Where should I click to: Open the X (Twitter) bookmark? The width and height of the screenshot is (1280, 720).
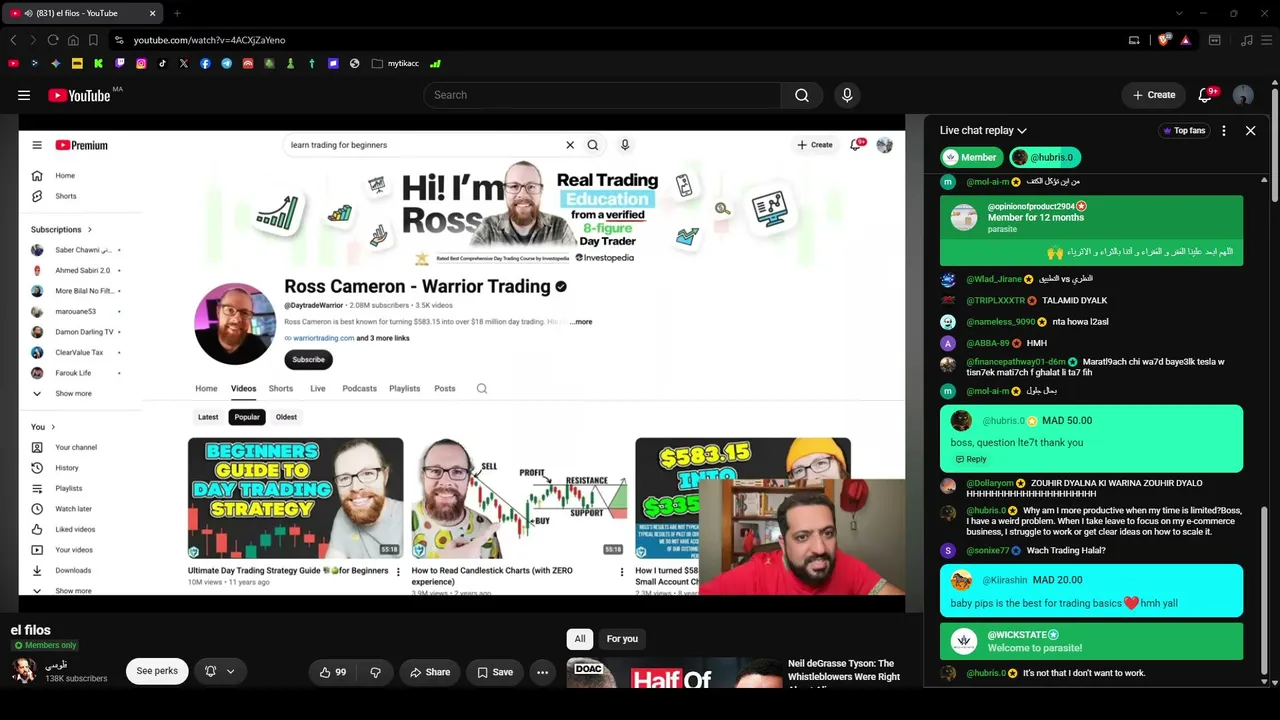point(184,63)
